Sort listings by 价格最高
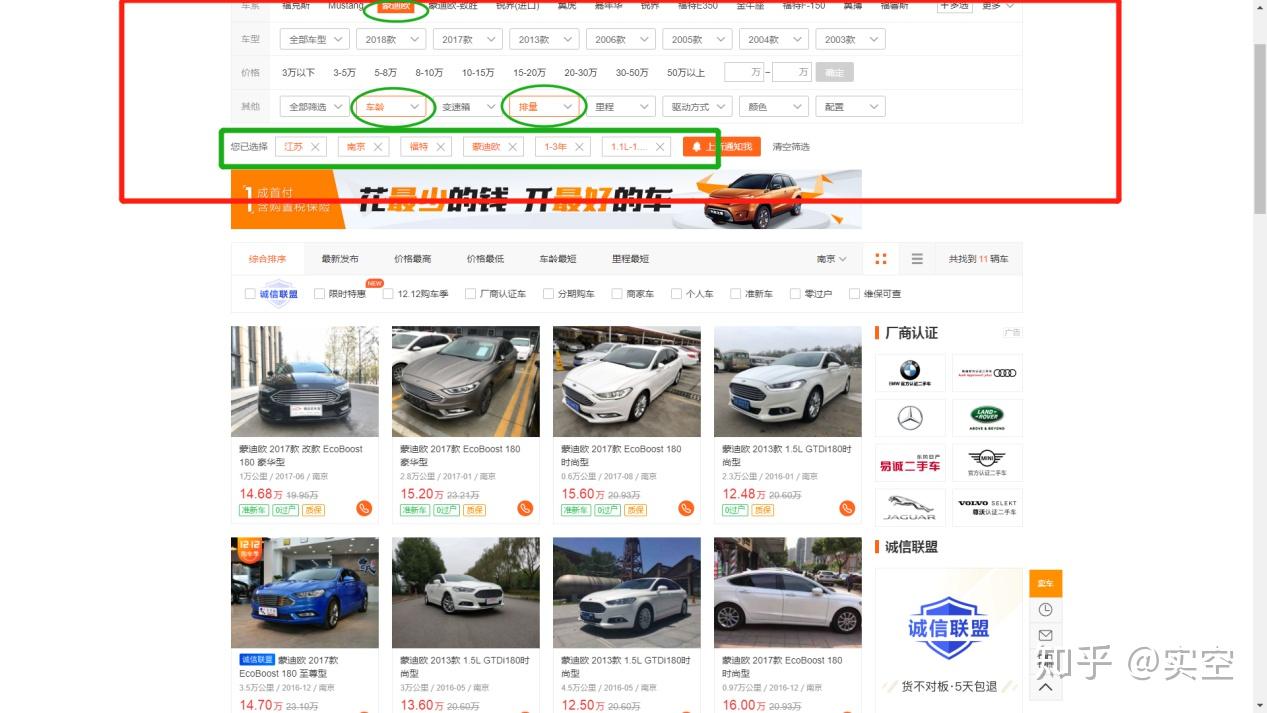The width and height of the screenshot is (1267, 713). 412,259
